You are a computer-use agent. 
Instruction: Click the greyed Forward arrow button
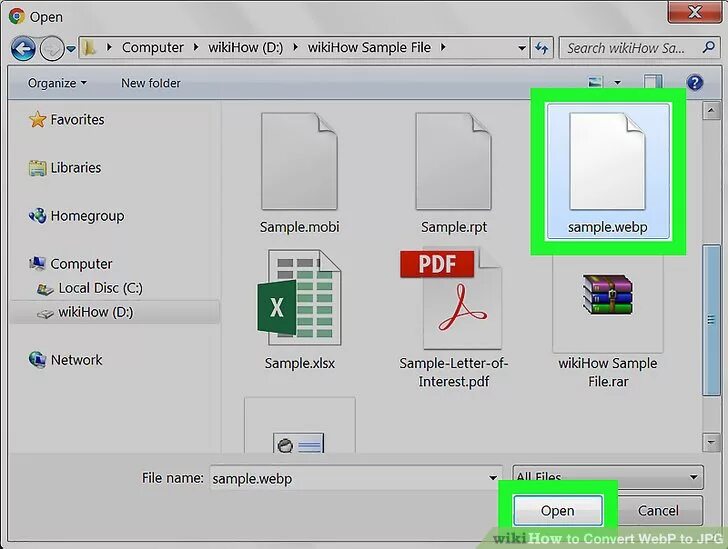click(52, 48)
